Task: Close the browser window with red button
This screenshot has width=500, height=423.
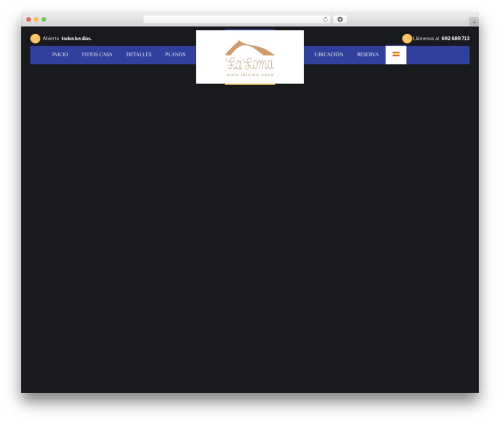Action: pos(29,20)
